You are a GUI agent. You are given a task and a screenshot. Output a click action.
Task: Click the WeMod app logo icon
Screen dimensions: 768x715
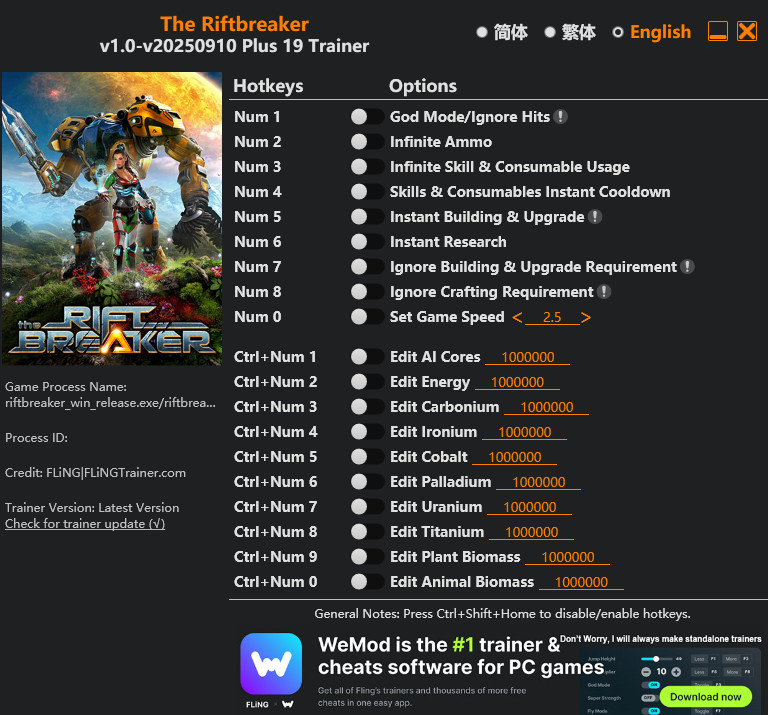pyautogui.click(x=271, y=664)
